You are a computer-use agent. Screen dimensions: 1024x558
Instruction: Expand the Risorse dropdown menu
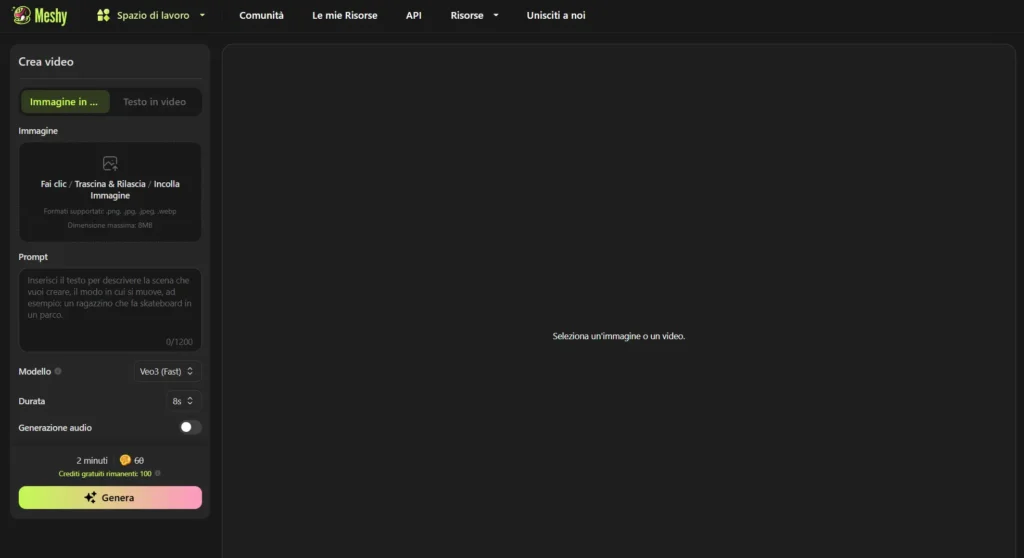[473, 16]
